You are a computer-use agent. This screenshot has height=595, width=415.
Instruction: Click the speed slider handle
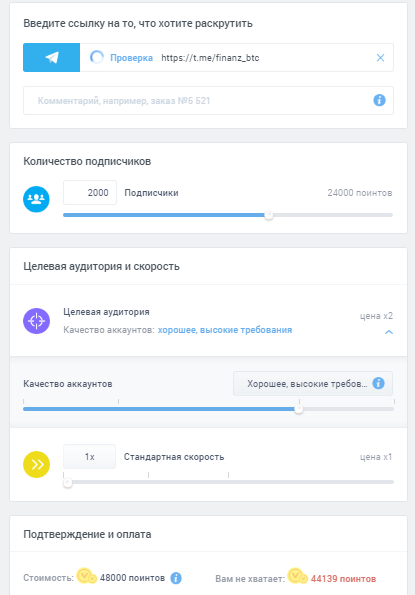(x=68, y=483)
